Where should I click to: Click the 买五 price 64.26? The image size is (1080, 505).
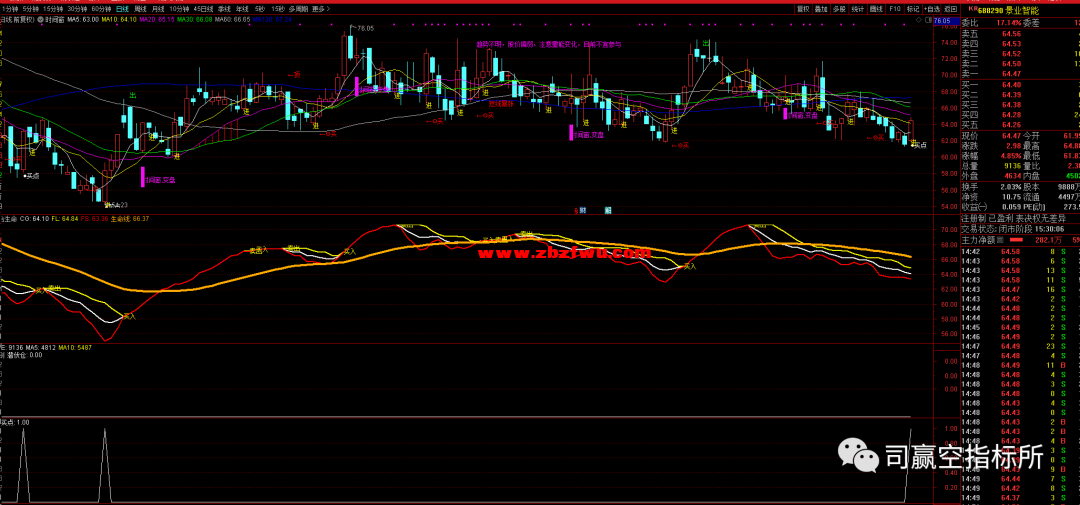[1011, 125]
